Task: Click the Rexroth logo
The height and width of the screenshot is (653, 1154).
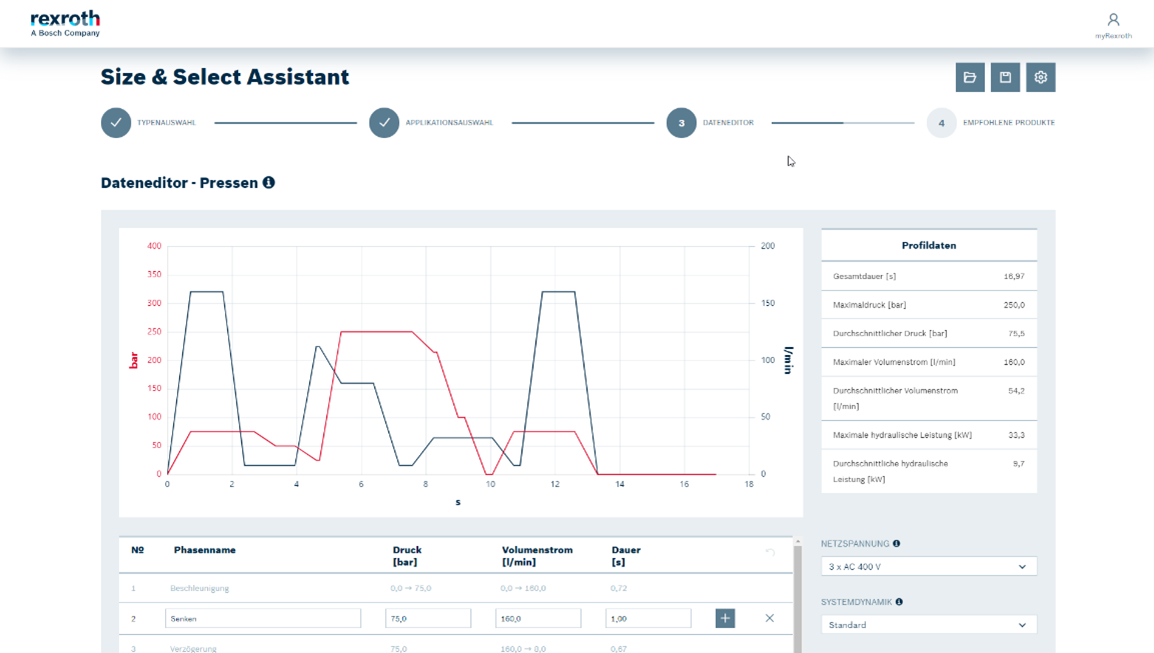Action: tap(65, 23)
